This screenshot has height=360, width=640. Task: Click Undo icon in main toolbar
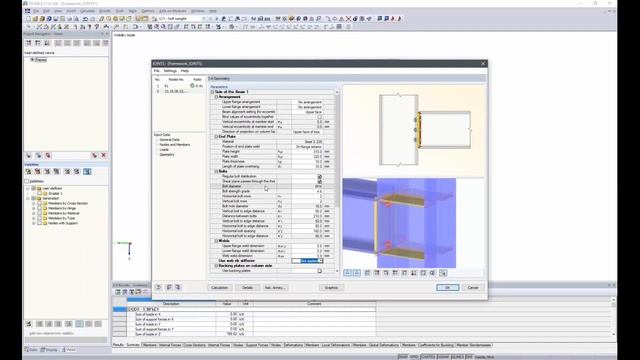[x=85, y=19]
